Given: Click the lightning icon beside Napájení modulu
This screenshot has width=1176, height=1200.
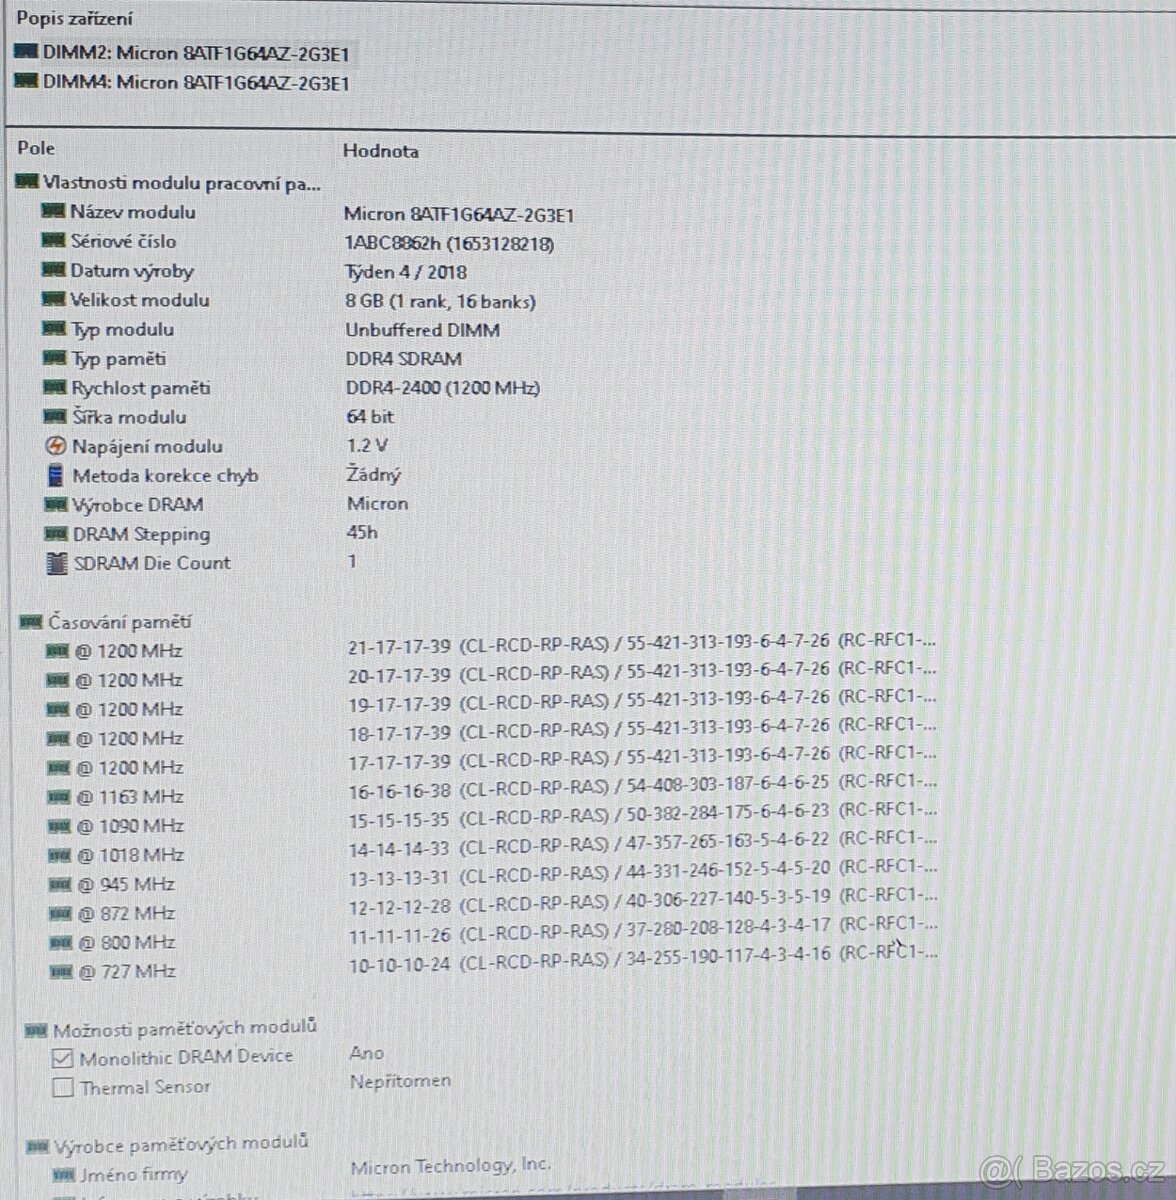Looking at the screenshot, I should pos(56,446).
